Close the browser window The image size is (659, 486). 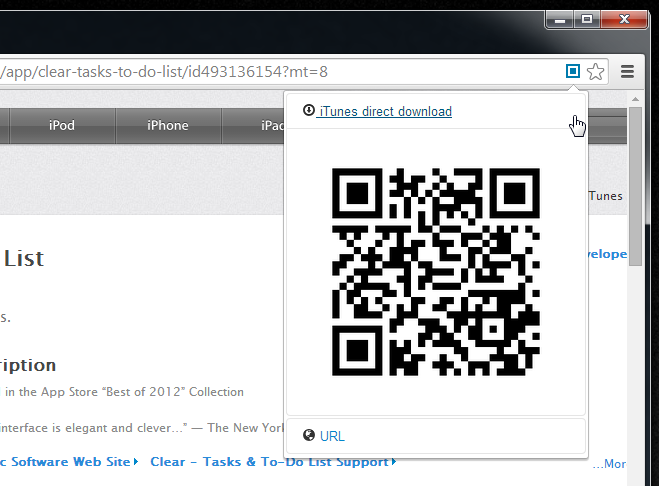tap(624, 19)
